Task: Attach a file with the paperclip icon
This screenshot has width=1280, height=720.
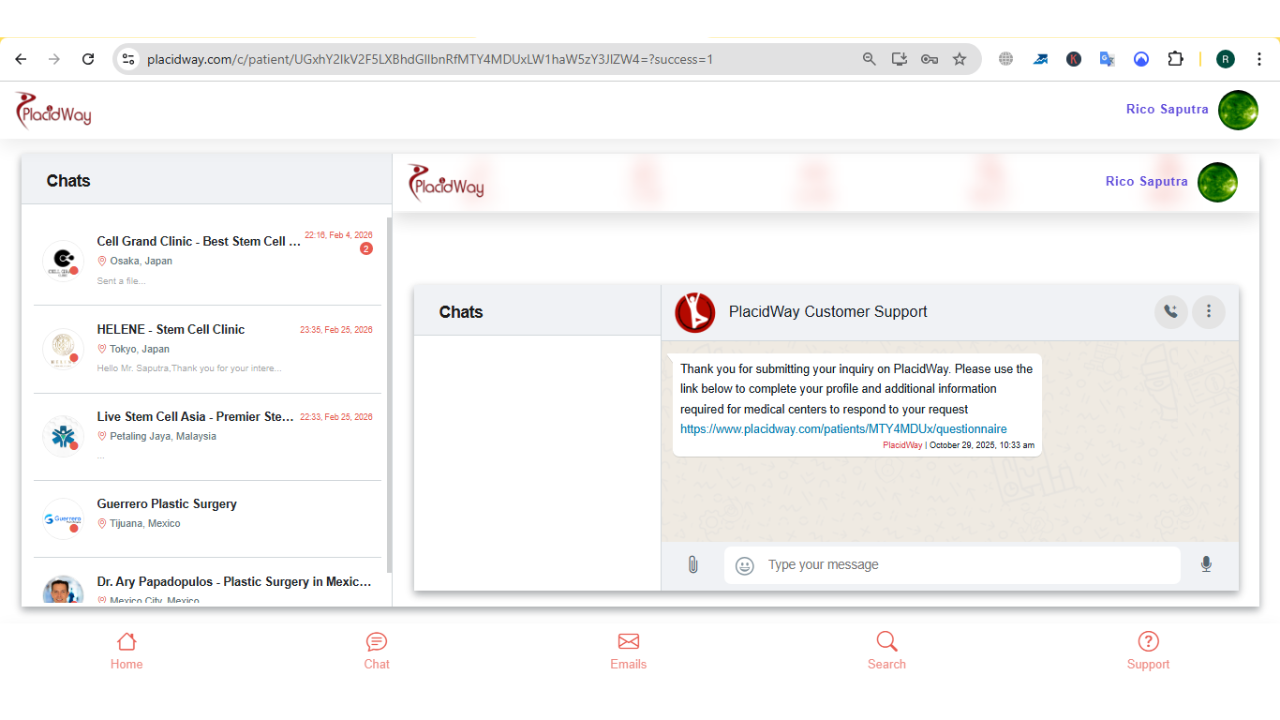Action: [692, 564]
